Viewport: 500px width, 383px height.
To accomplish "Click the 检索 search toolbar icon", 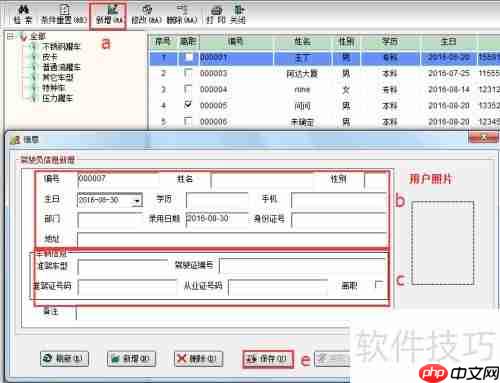I will 23,15.
